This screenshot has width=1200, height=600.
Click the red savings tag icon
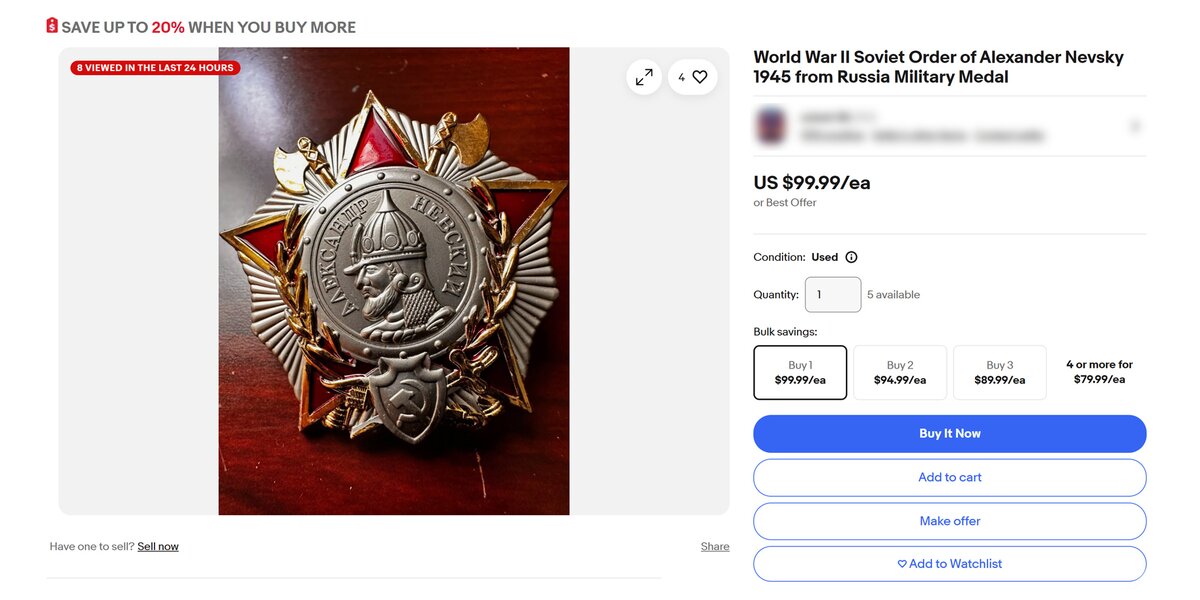tap(52, 26)
